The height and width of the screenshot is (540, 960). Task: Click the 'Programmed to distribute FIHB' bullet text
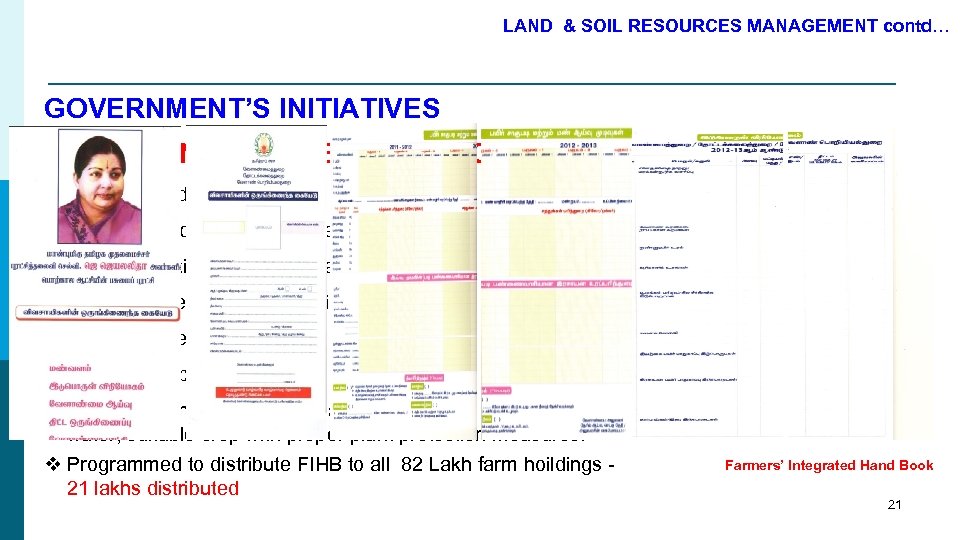[340, 464]
